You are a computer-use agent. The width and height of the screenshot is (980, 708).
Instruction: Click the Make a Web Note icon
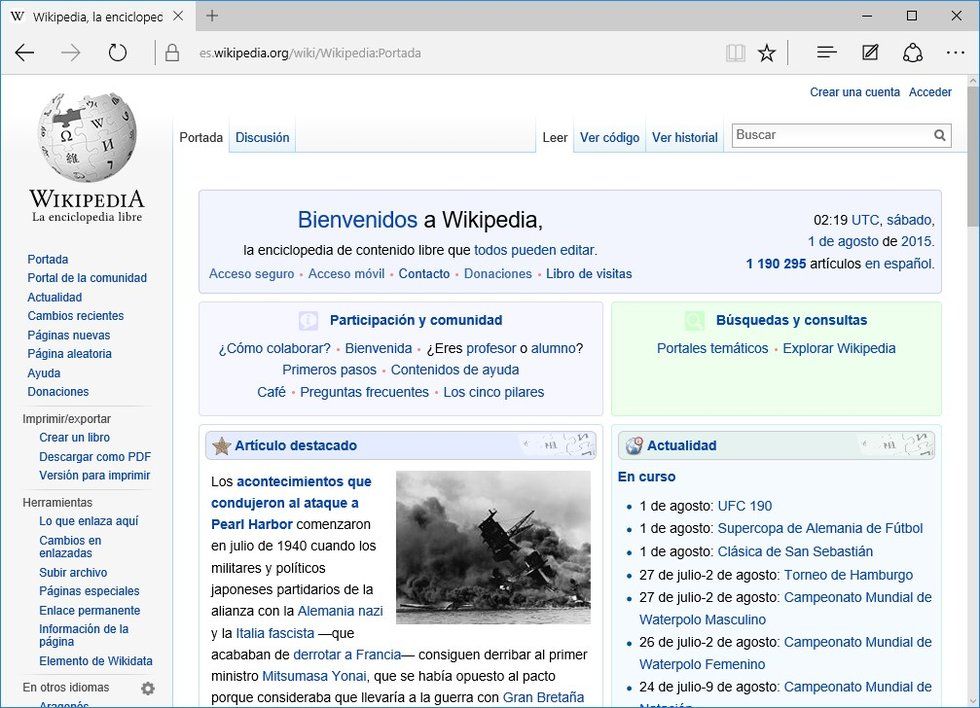(870, 53)
